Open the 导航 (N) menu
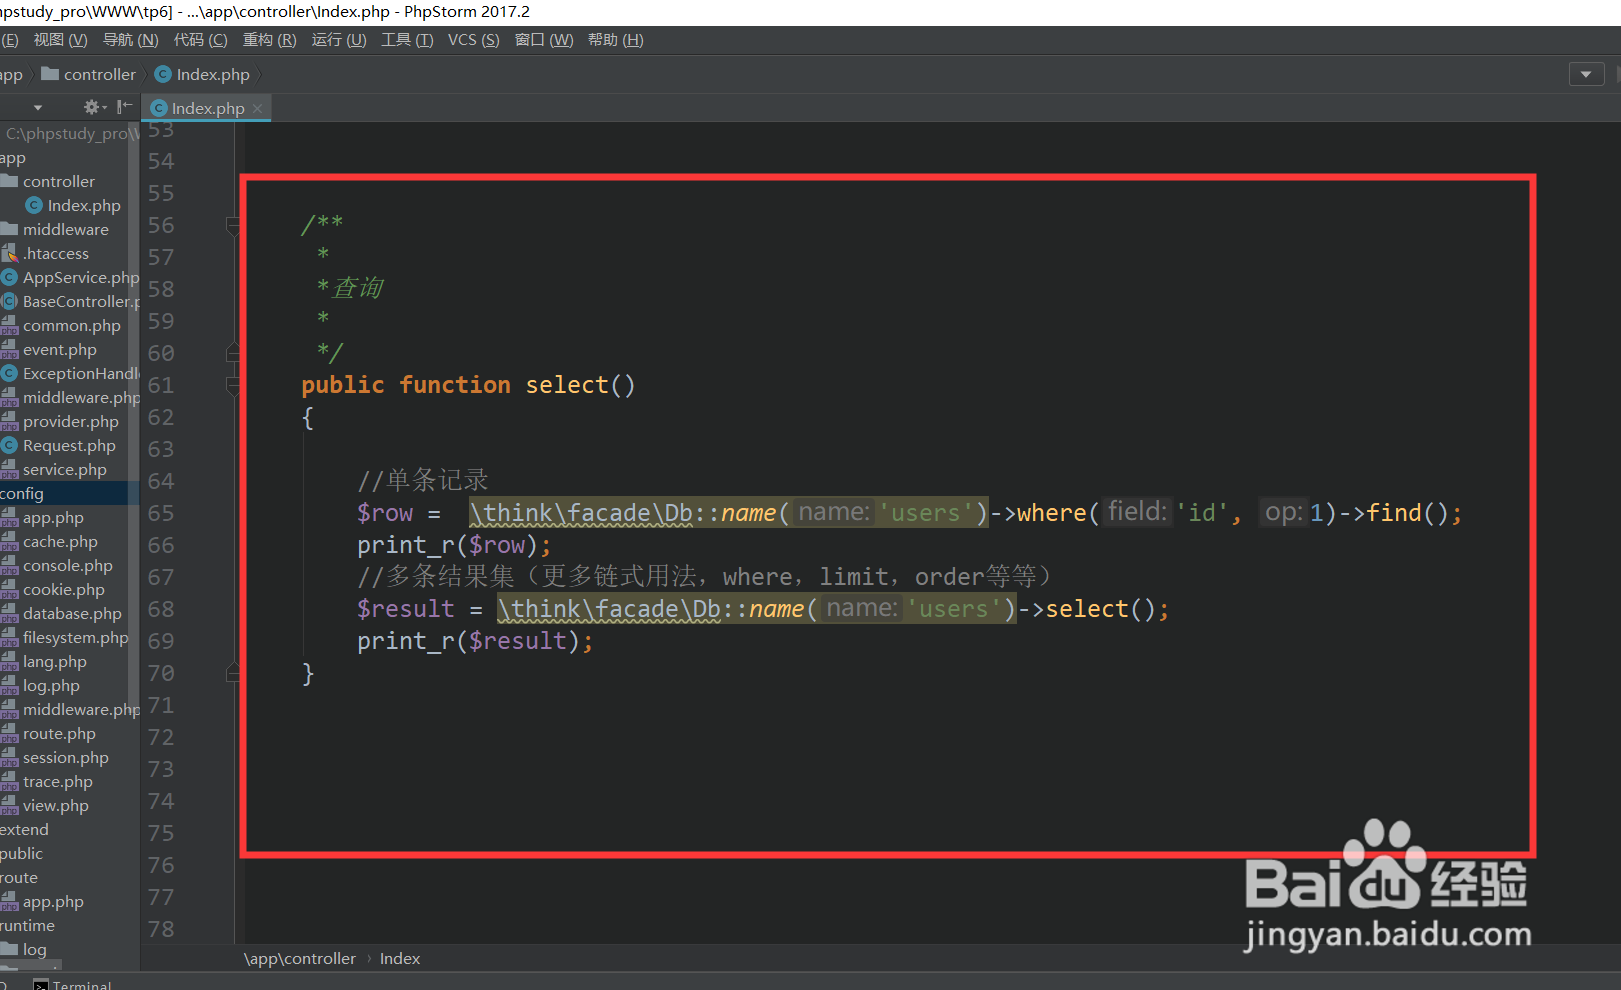The image size is (1621, 990). tap(131, 40)
